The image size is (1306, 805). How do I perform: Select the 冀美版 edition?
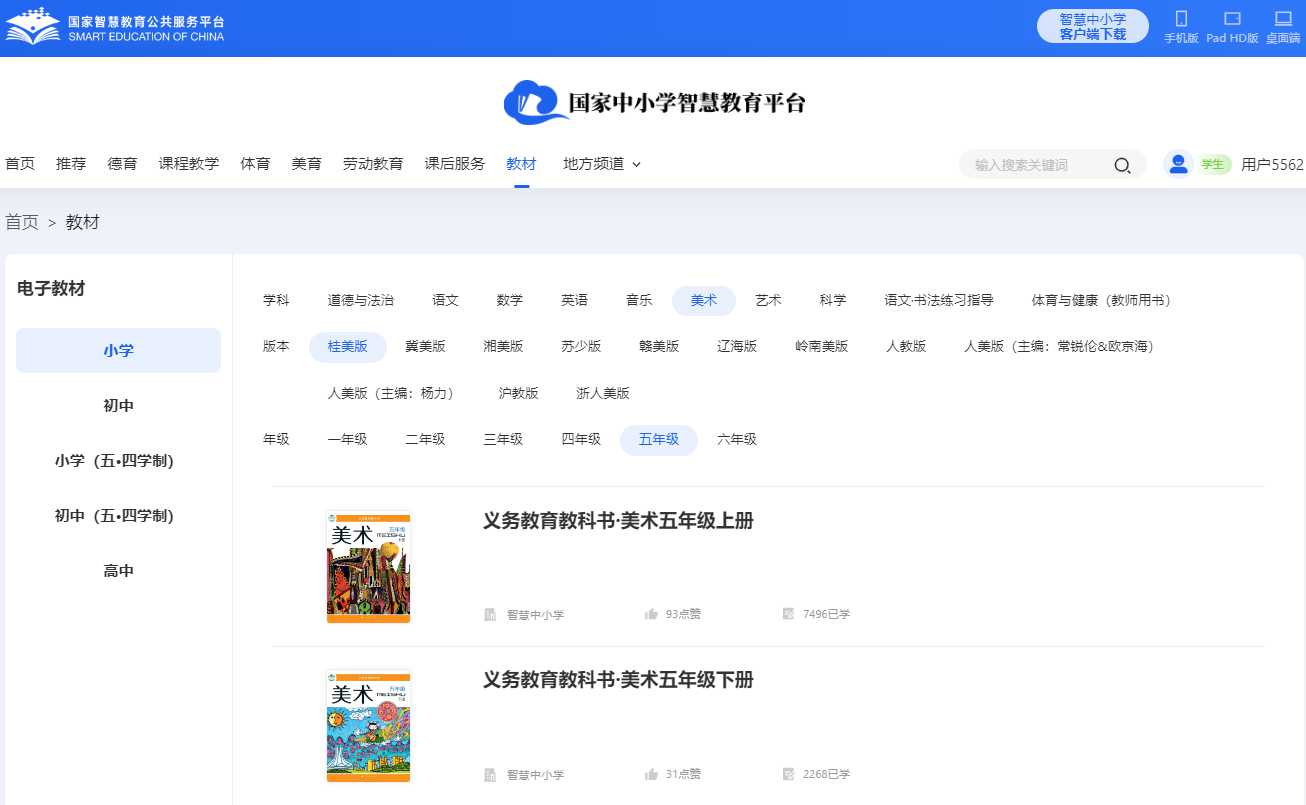[426, 346]
